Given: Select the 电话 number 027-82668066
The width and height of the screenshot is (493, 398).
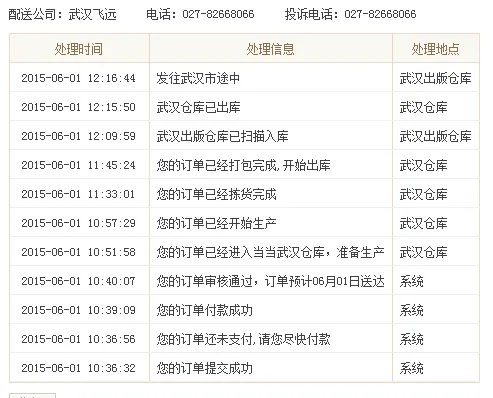Looking at the screenshot, I should [x=218, y=14].
